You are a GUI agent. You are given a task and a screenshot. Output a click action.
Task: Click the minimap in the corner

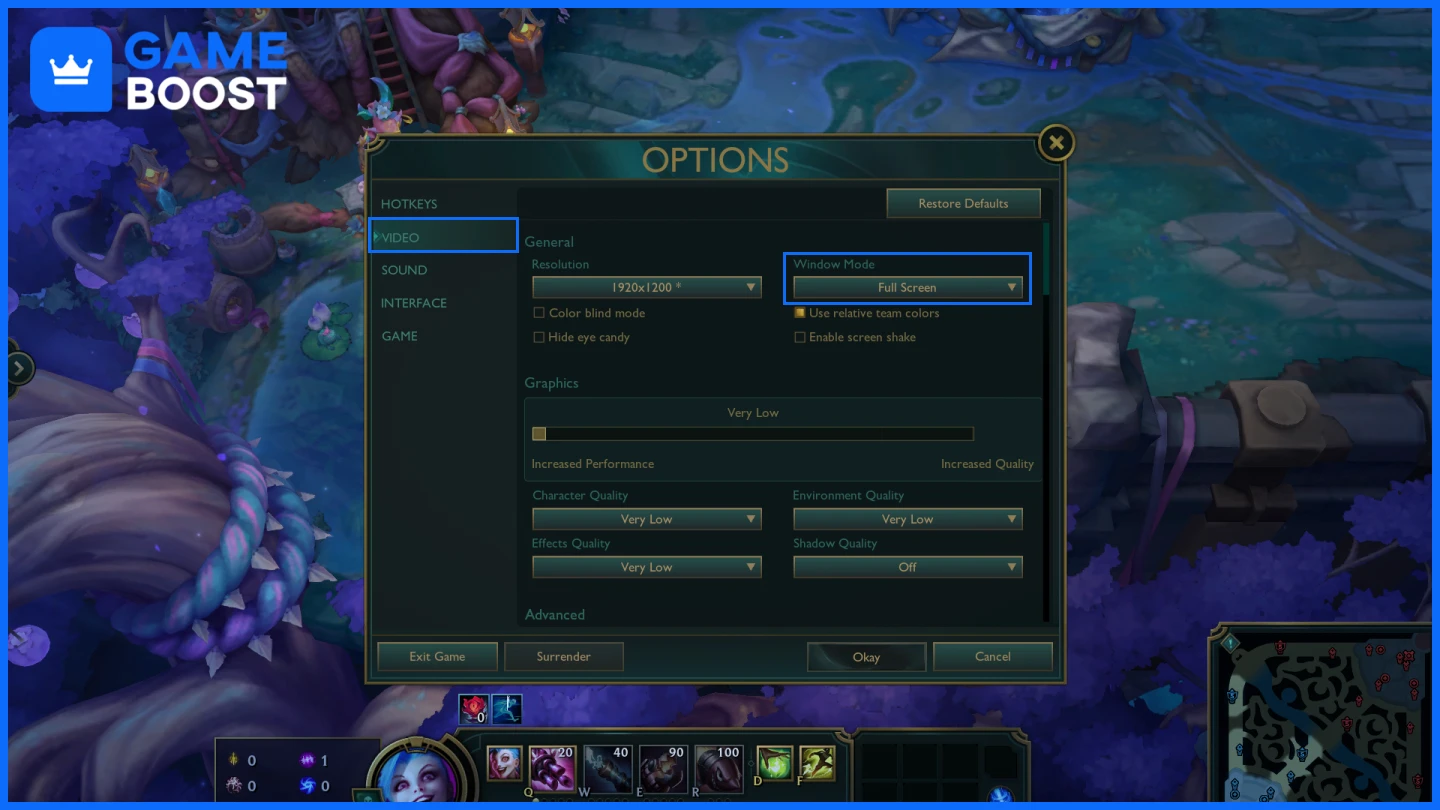1318,714
